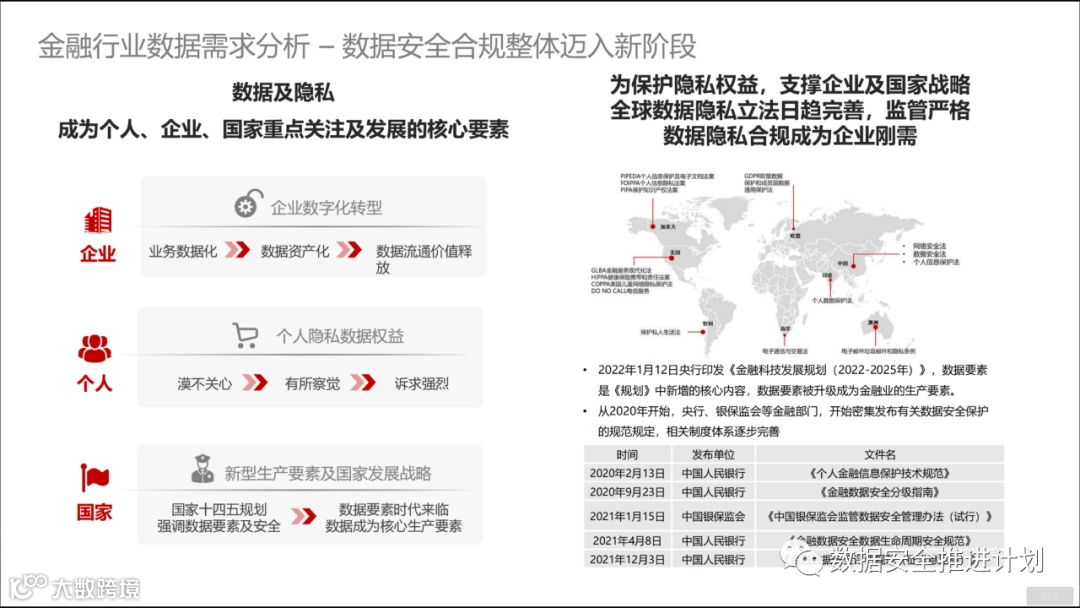The height and width of the screenshot is (608, 1080).
Task: Click the table header 文件名
Action: pyautogui.click(x=880, y=454)
